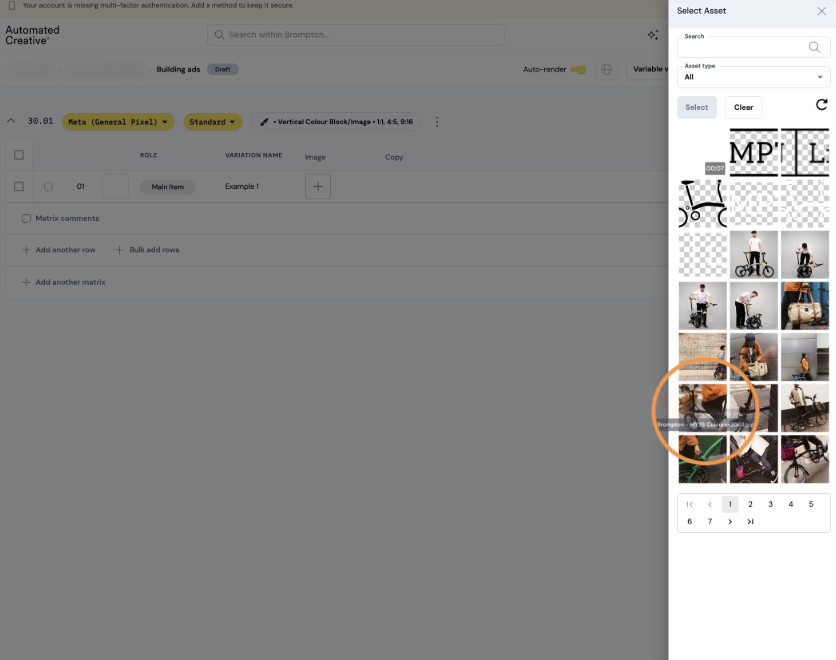The image size is (836, 660).
Task: Focus the asset Search input field
Action: coord(753,47)
